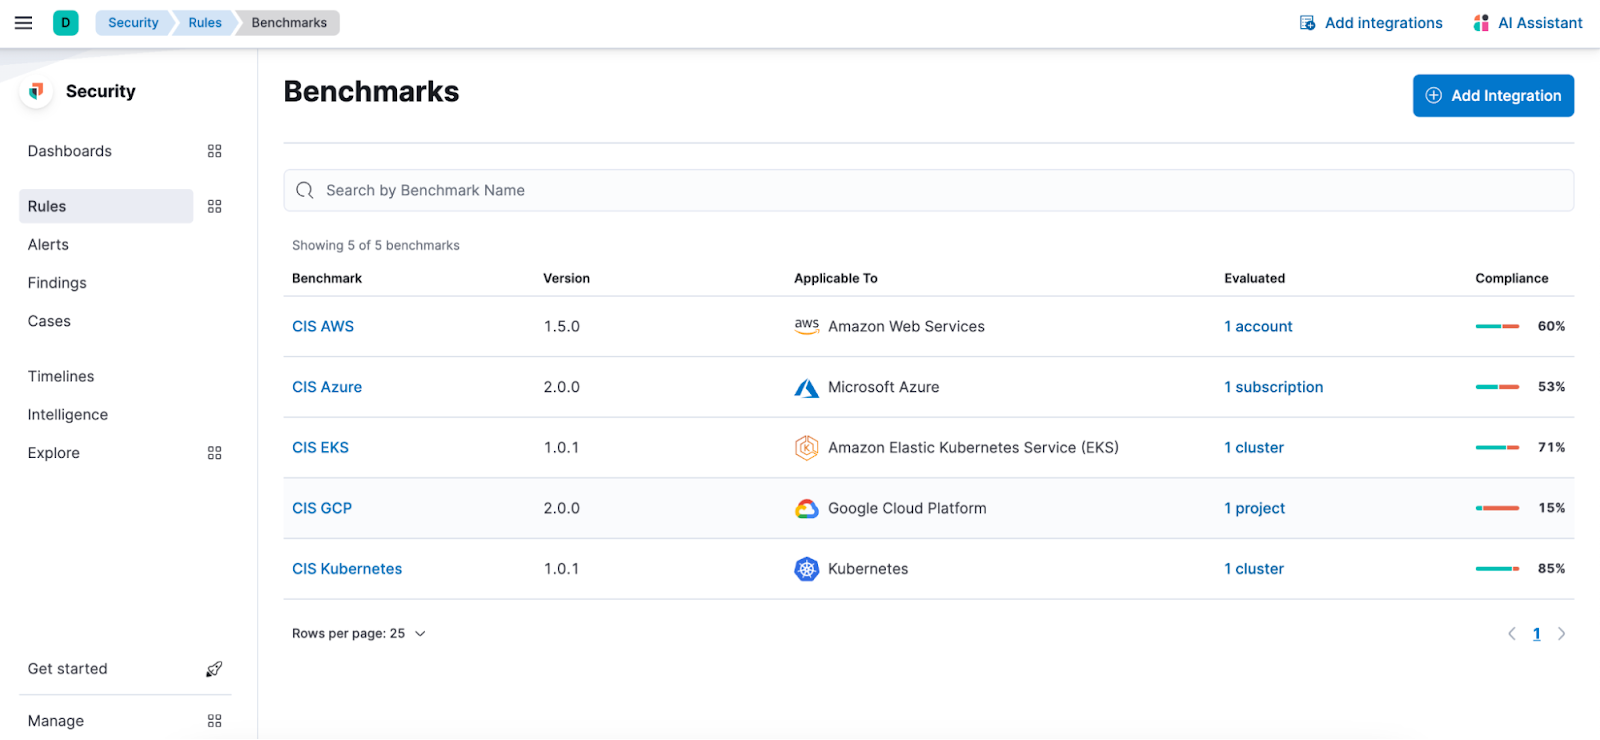Click page number 1

click(x=1537, y=634)
